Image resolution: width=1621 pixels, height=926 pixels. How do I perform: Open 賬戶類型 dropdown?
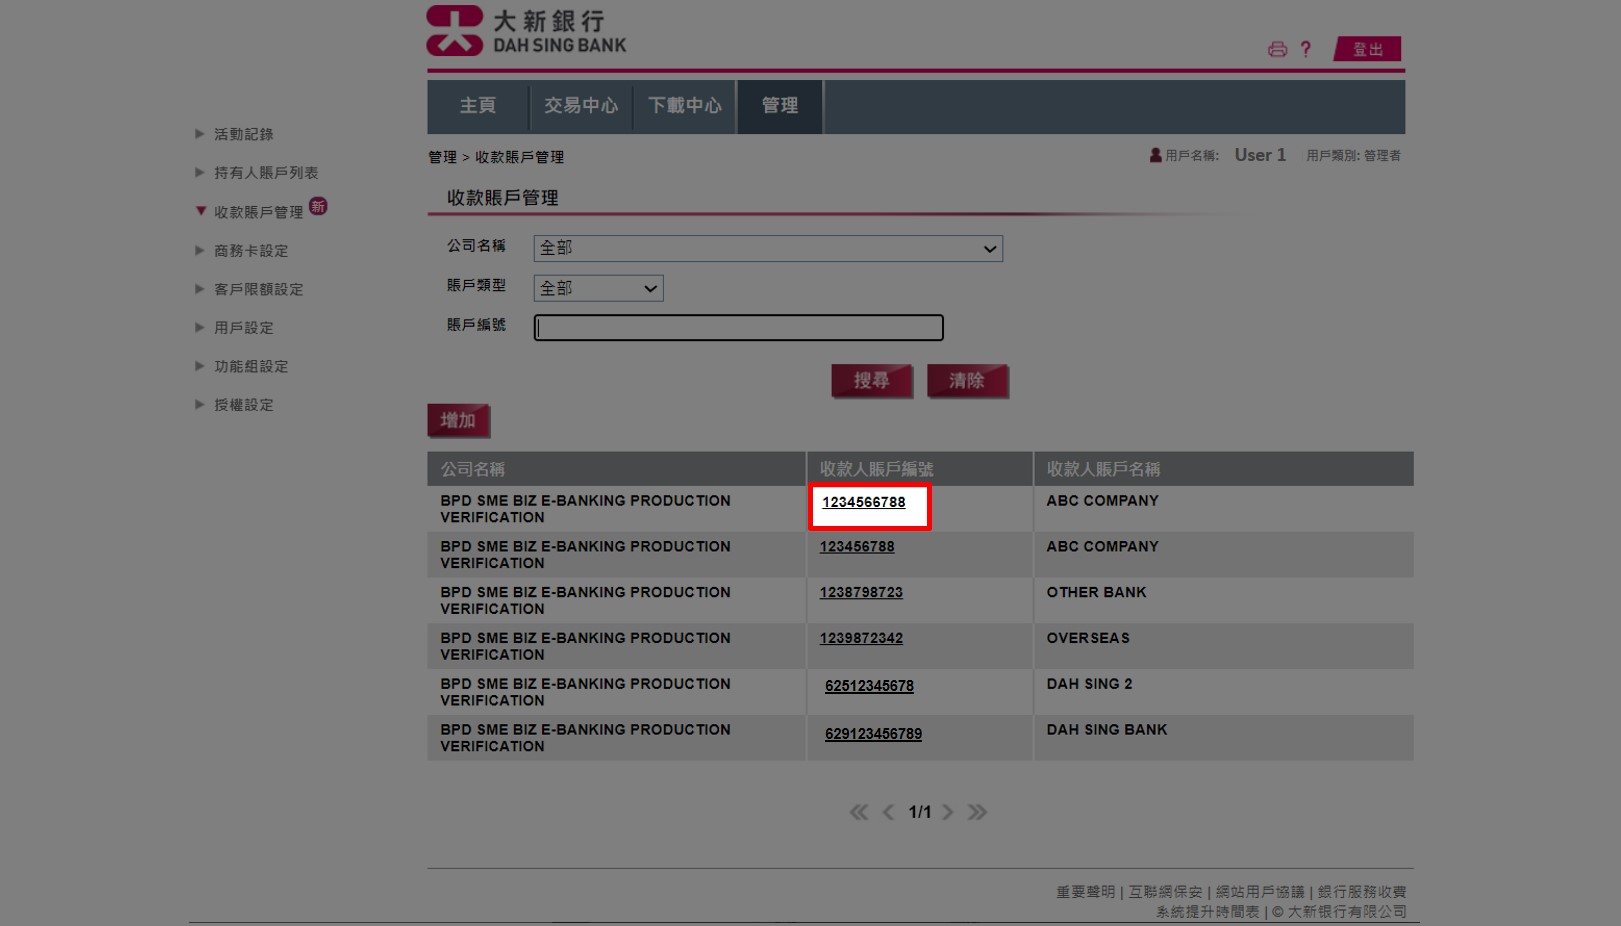(598, 288)
